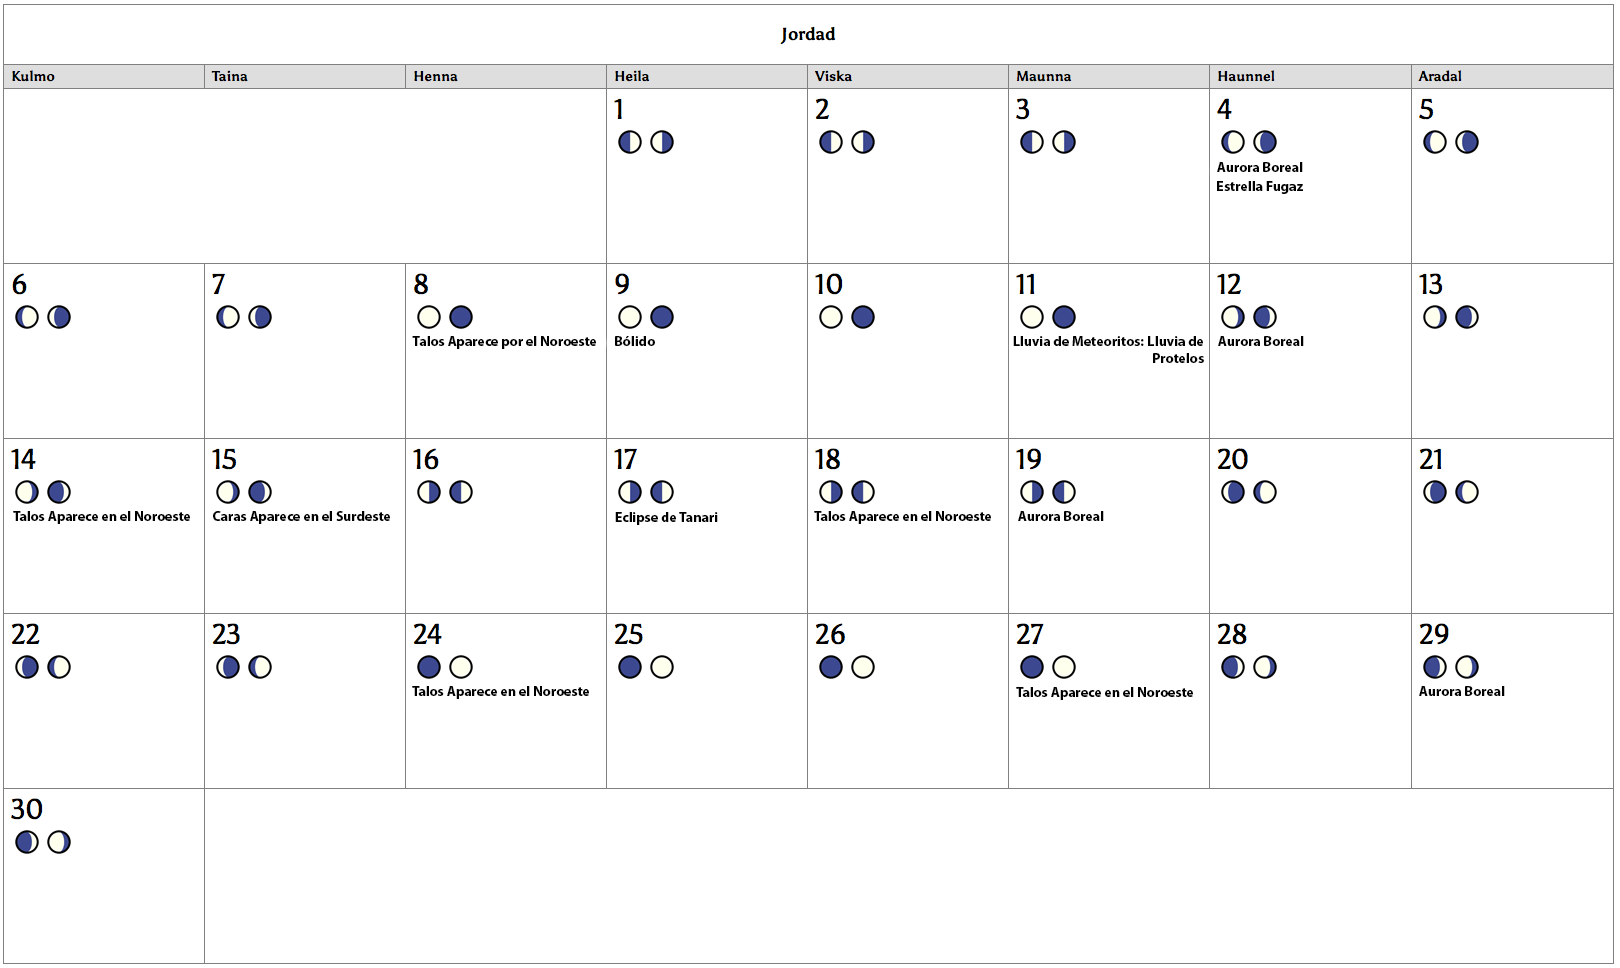Screen dimensions: 1620x968
Task: Click the first moon icon on day 1
Action: (630, 142)
